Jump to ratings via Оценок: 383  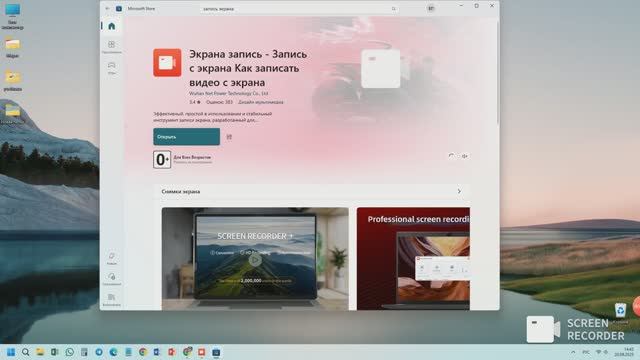pyautogui.click(x=219, y=102)
